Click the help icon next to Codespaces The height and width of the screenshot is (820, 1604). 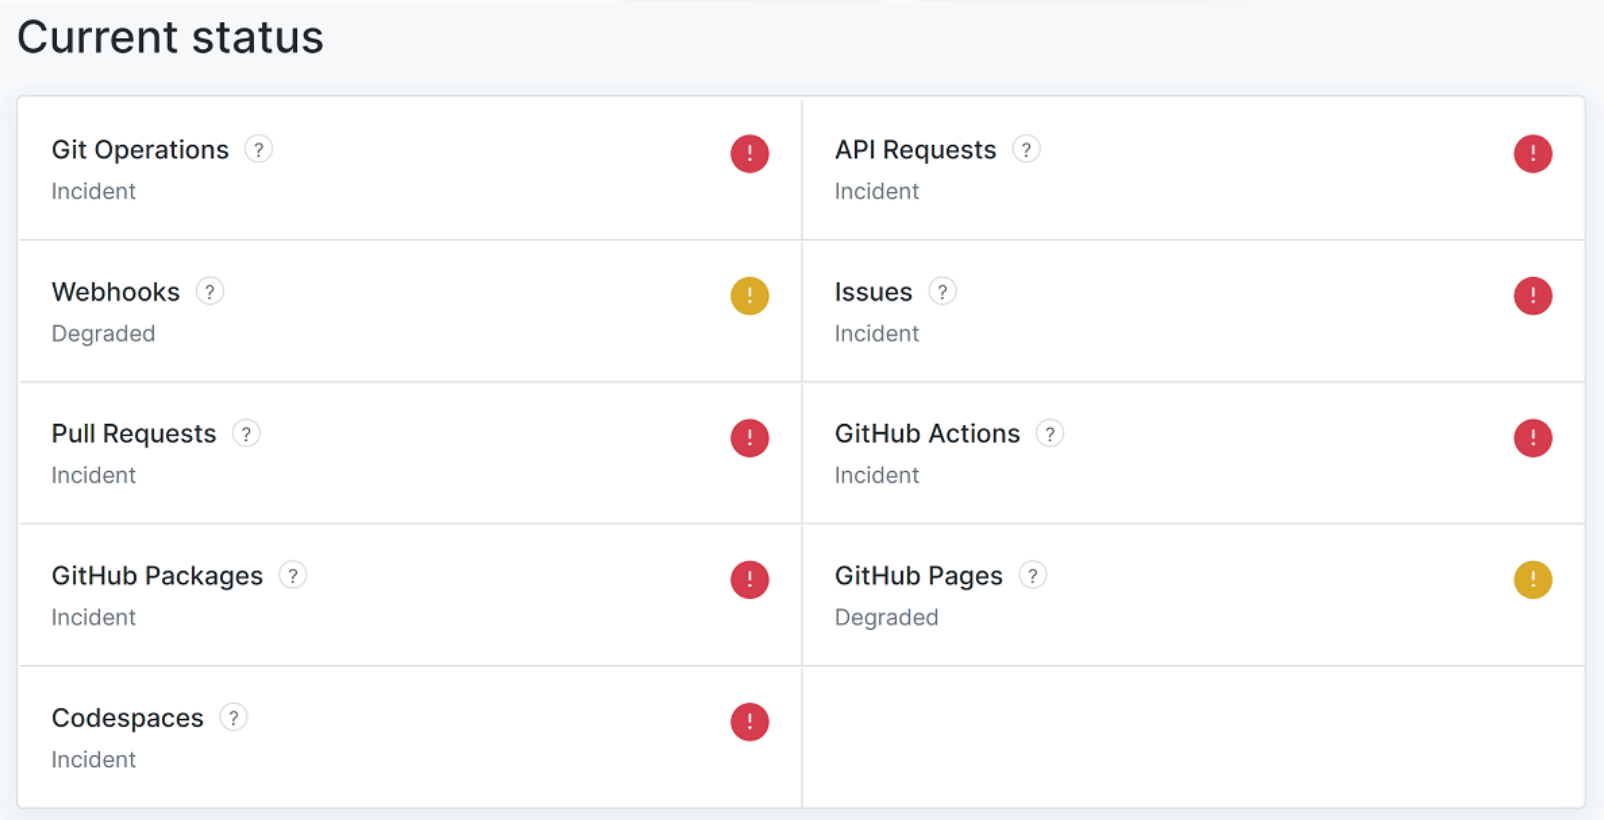pos(233,718)
